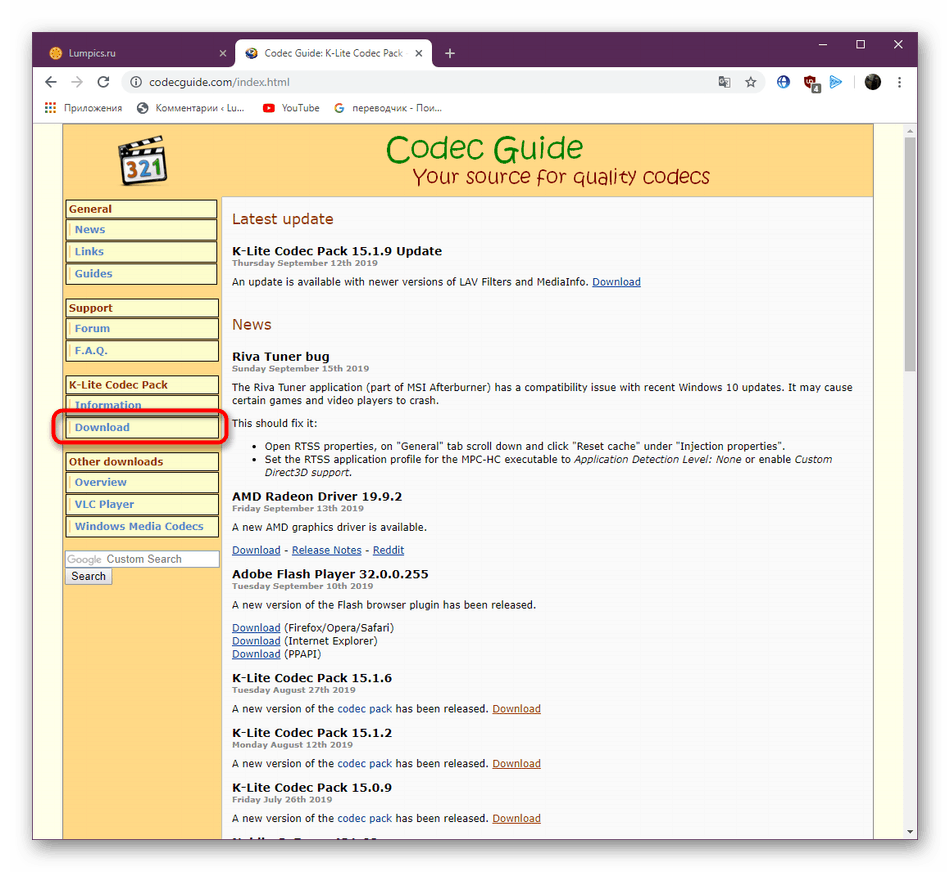Click the browser forward arrow

point(77,82)
